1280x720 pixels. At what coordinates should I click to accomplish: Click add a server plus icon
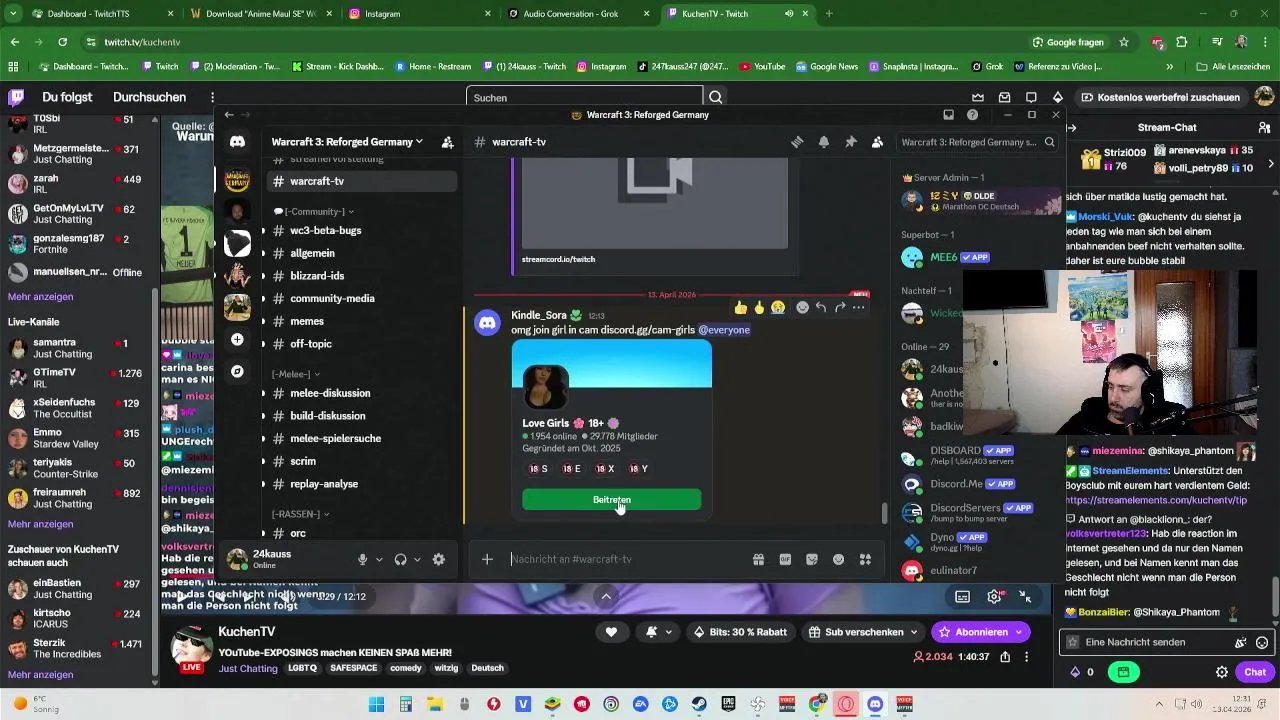tap(237, 340)
